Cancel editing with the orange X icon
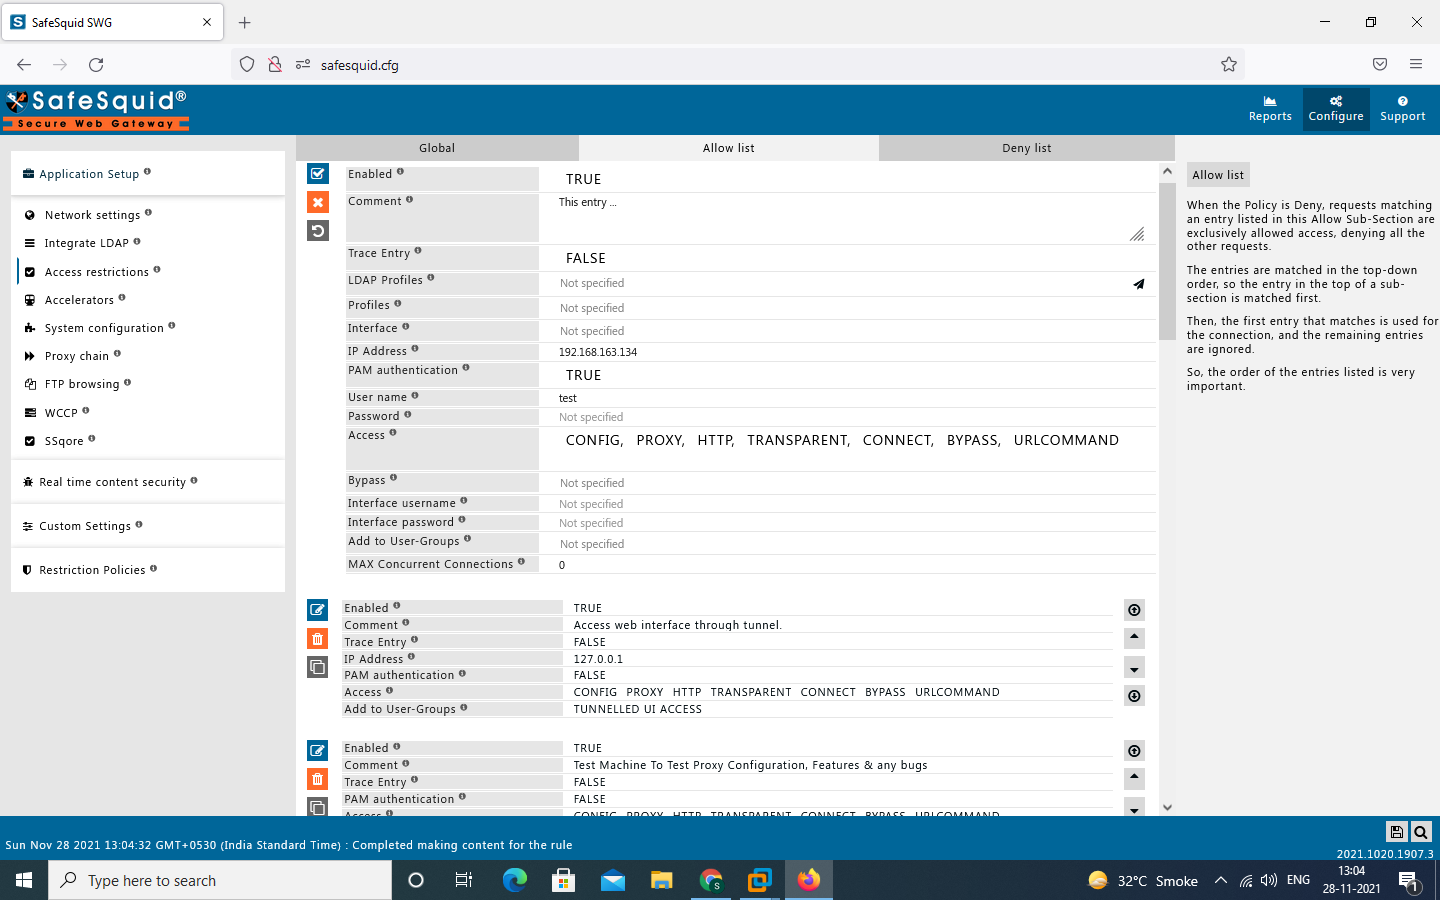Image resolution: width=1440 pixels, height=900 pixels. click(318, 202)
